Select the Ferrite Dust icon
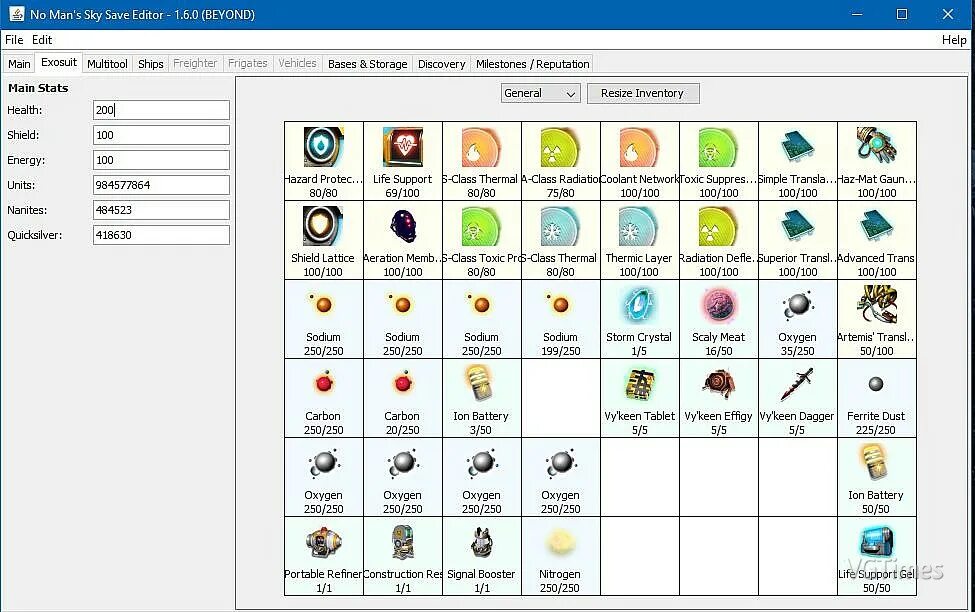The image size is (975, 612). click(876, 384)
